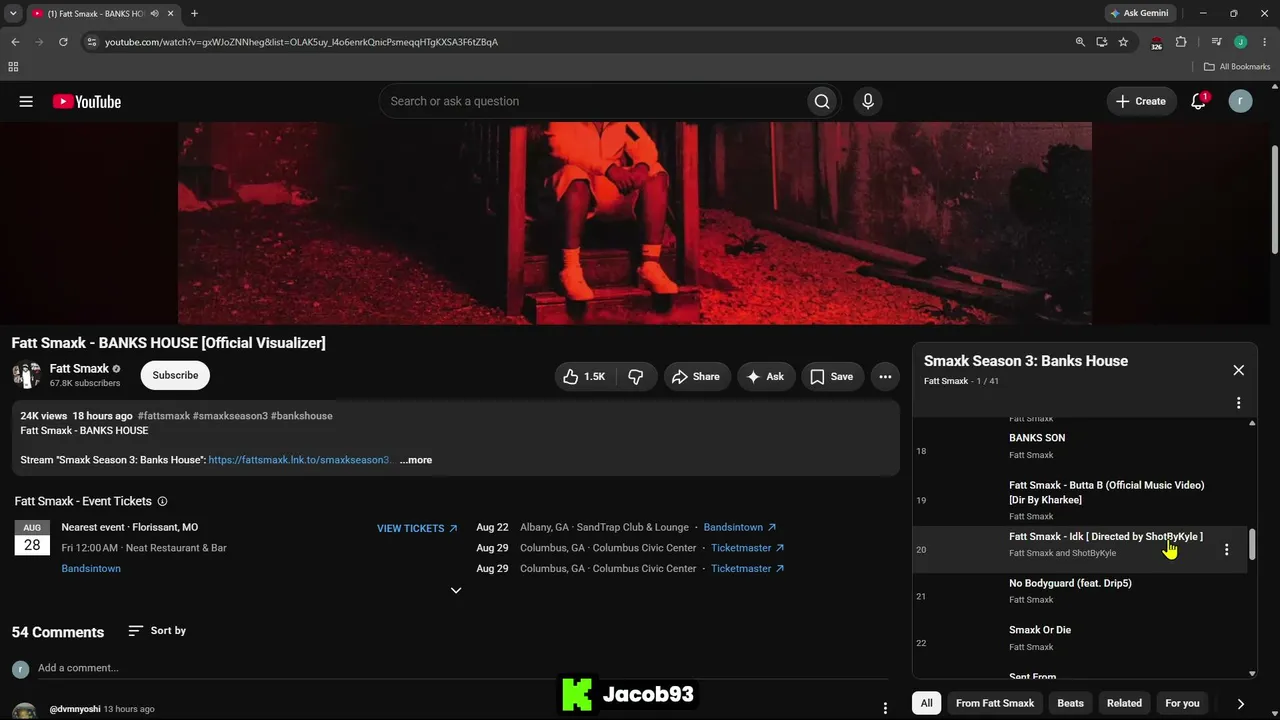Open the Extensions puzzle icon

1181,42
